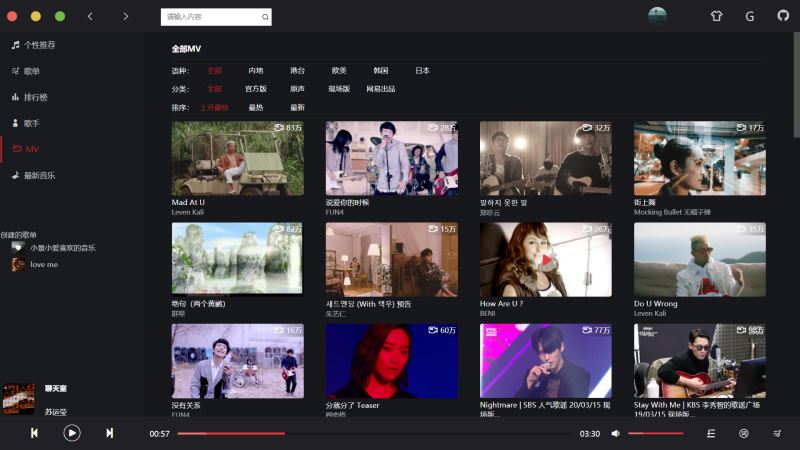Filter category by 网易出品
The height and width of the screenshot is (450, 800).
point(381,89)
